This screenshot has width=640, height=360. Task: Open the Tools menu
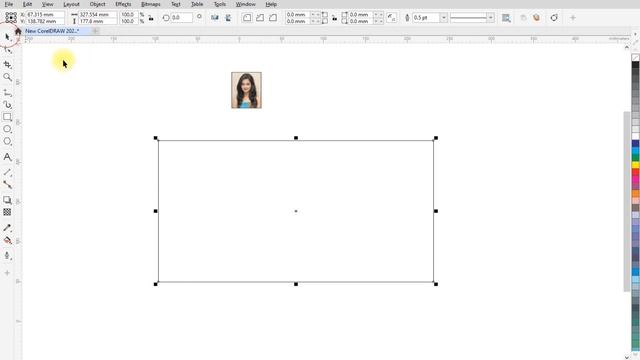[x=220, y=4]
